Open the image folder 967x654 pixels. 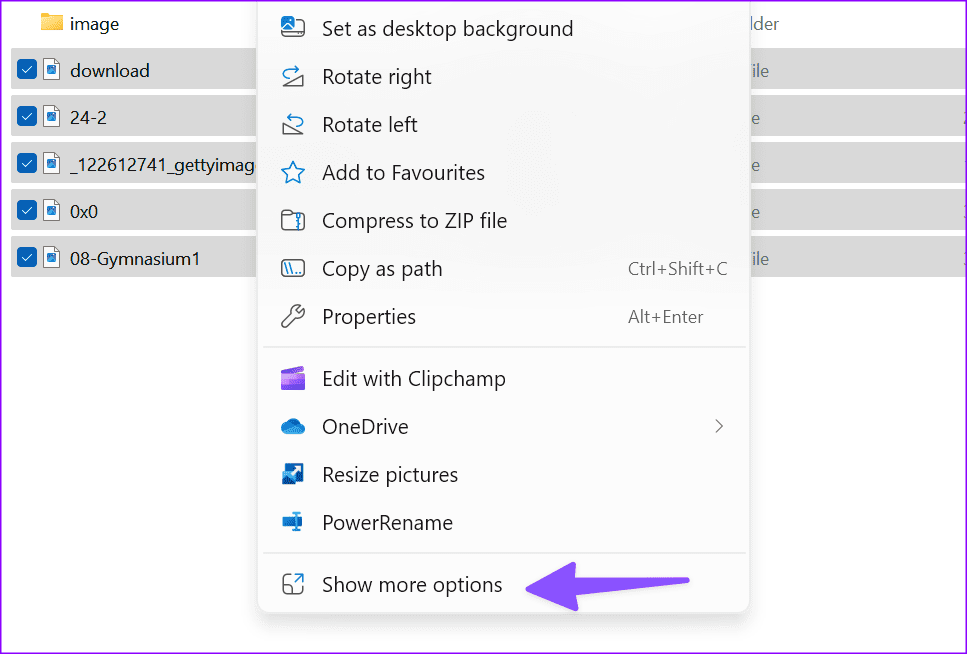coord(95,23)
